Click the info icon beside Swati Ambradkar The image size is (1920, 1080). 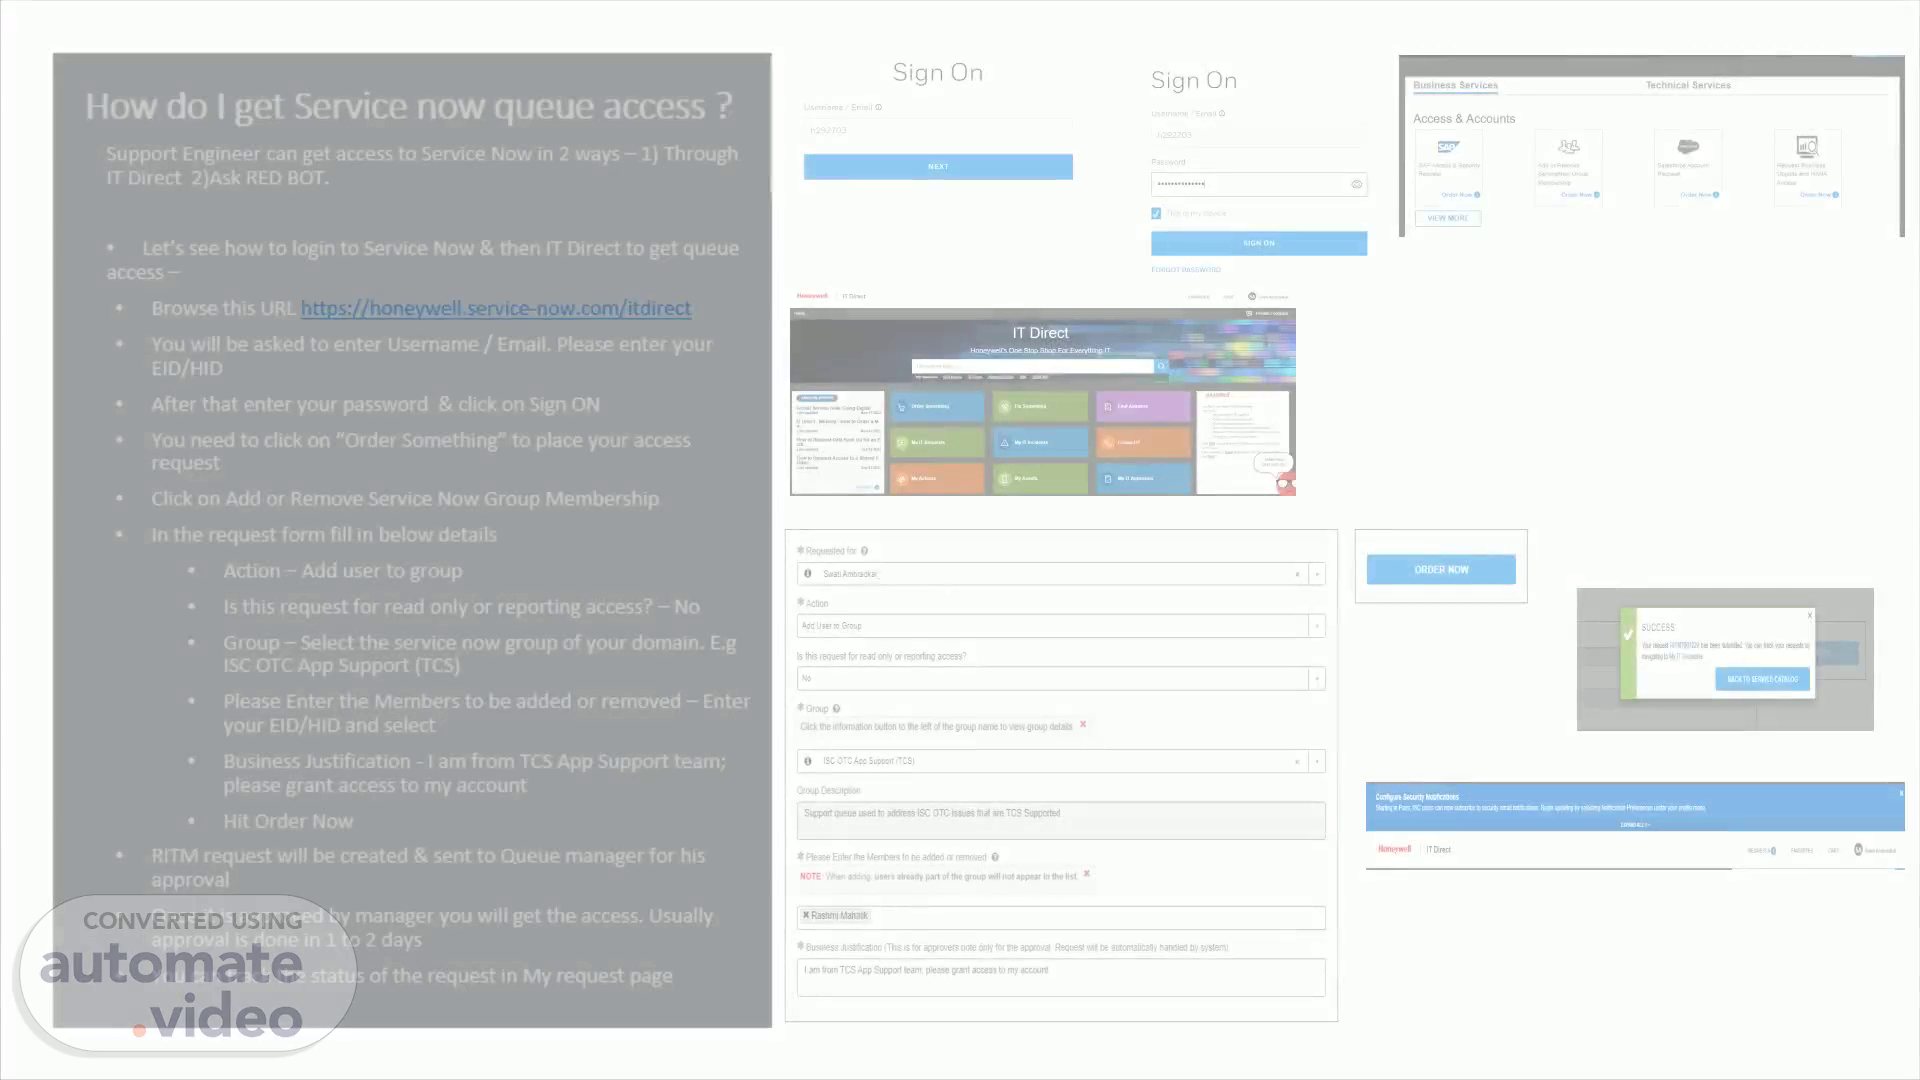click(x=808, y=574)
